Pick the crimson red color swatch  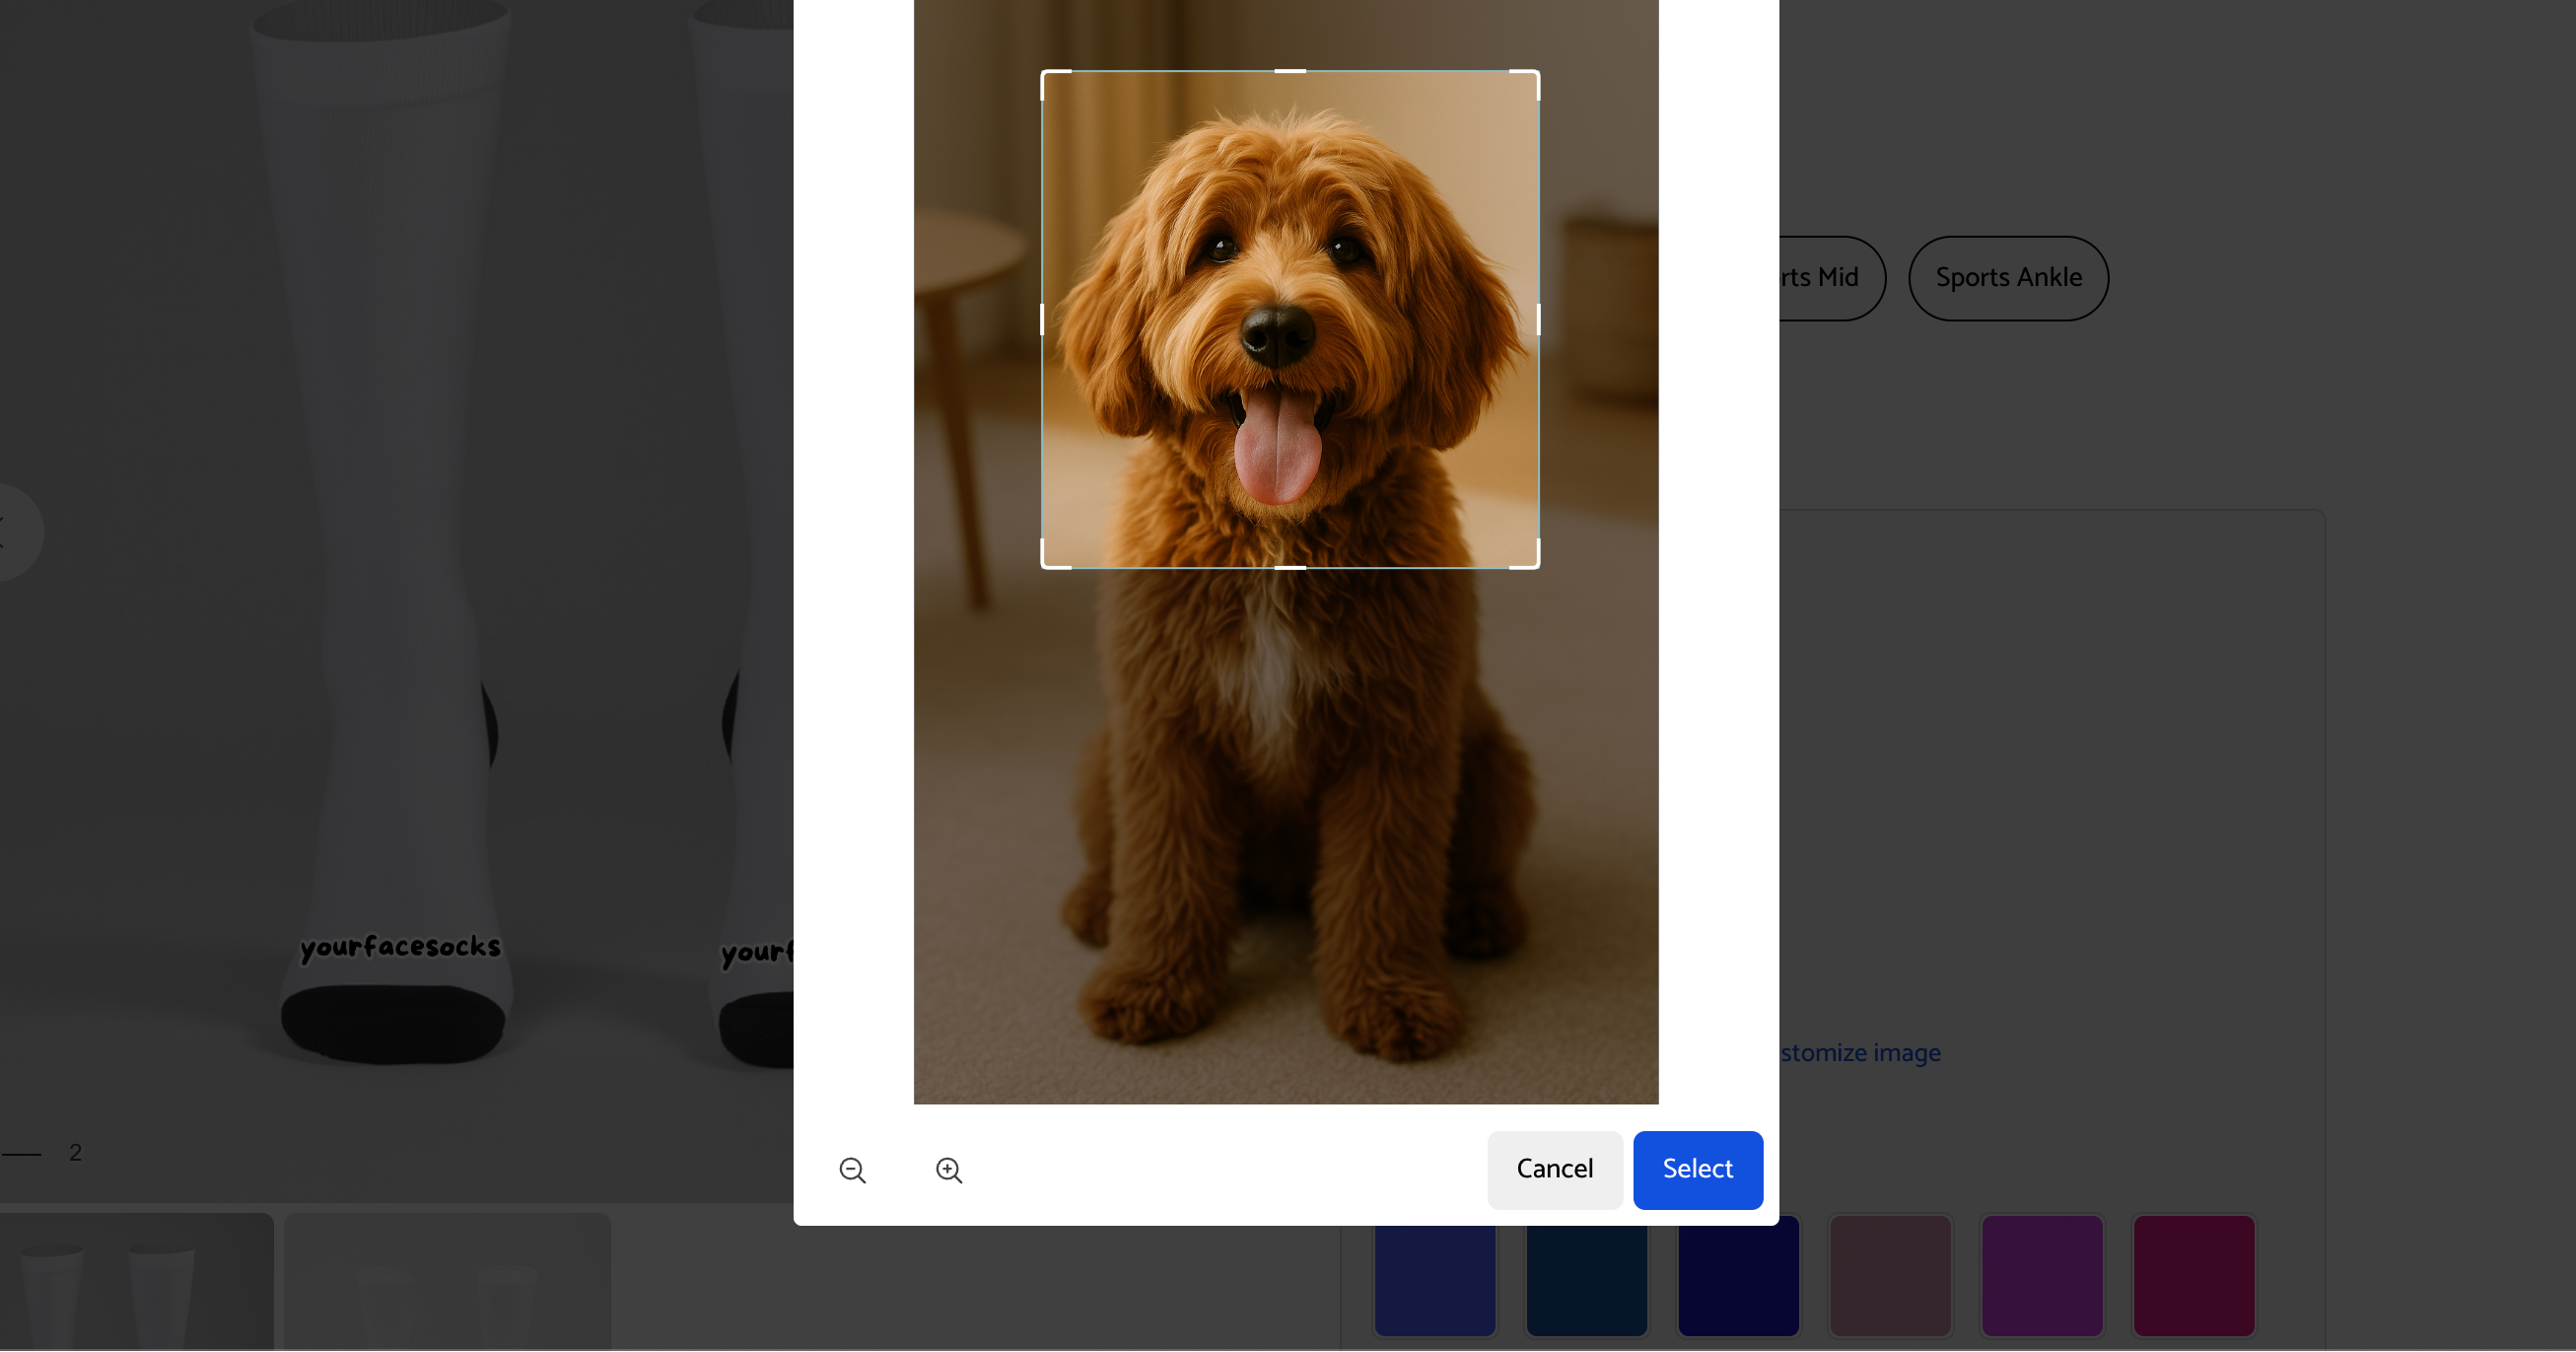point(2194,1275)
